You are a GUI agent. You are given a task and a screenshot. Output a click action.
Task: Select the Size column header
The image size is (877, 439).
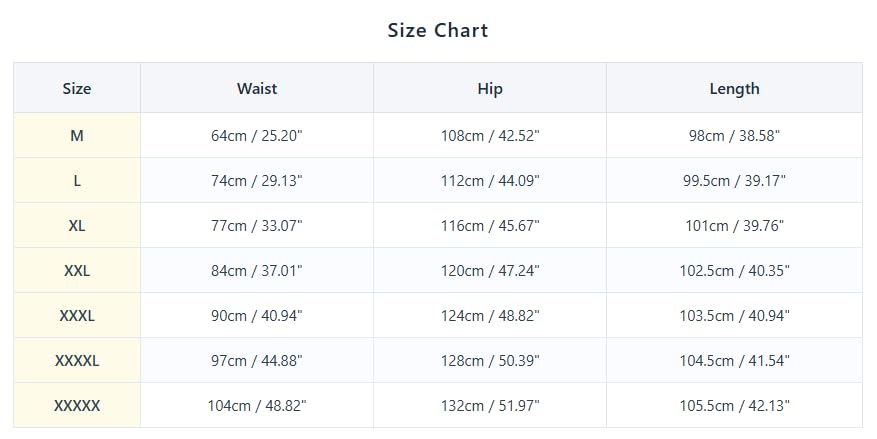click(77, 88)
